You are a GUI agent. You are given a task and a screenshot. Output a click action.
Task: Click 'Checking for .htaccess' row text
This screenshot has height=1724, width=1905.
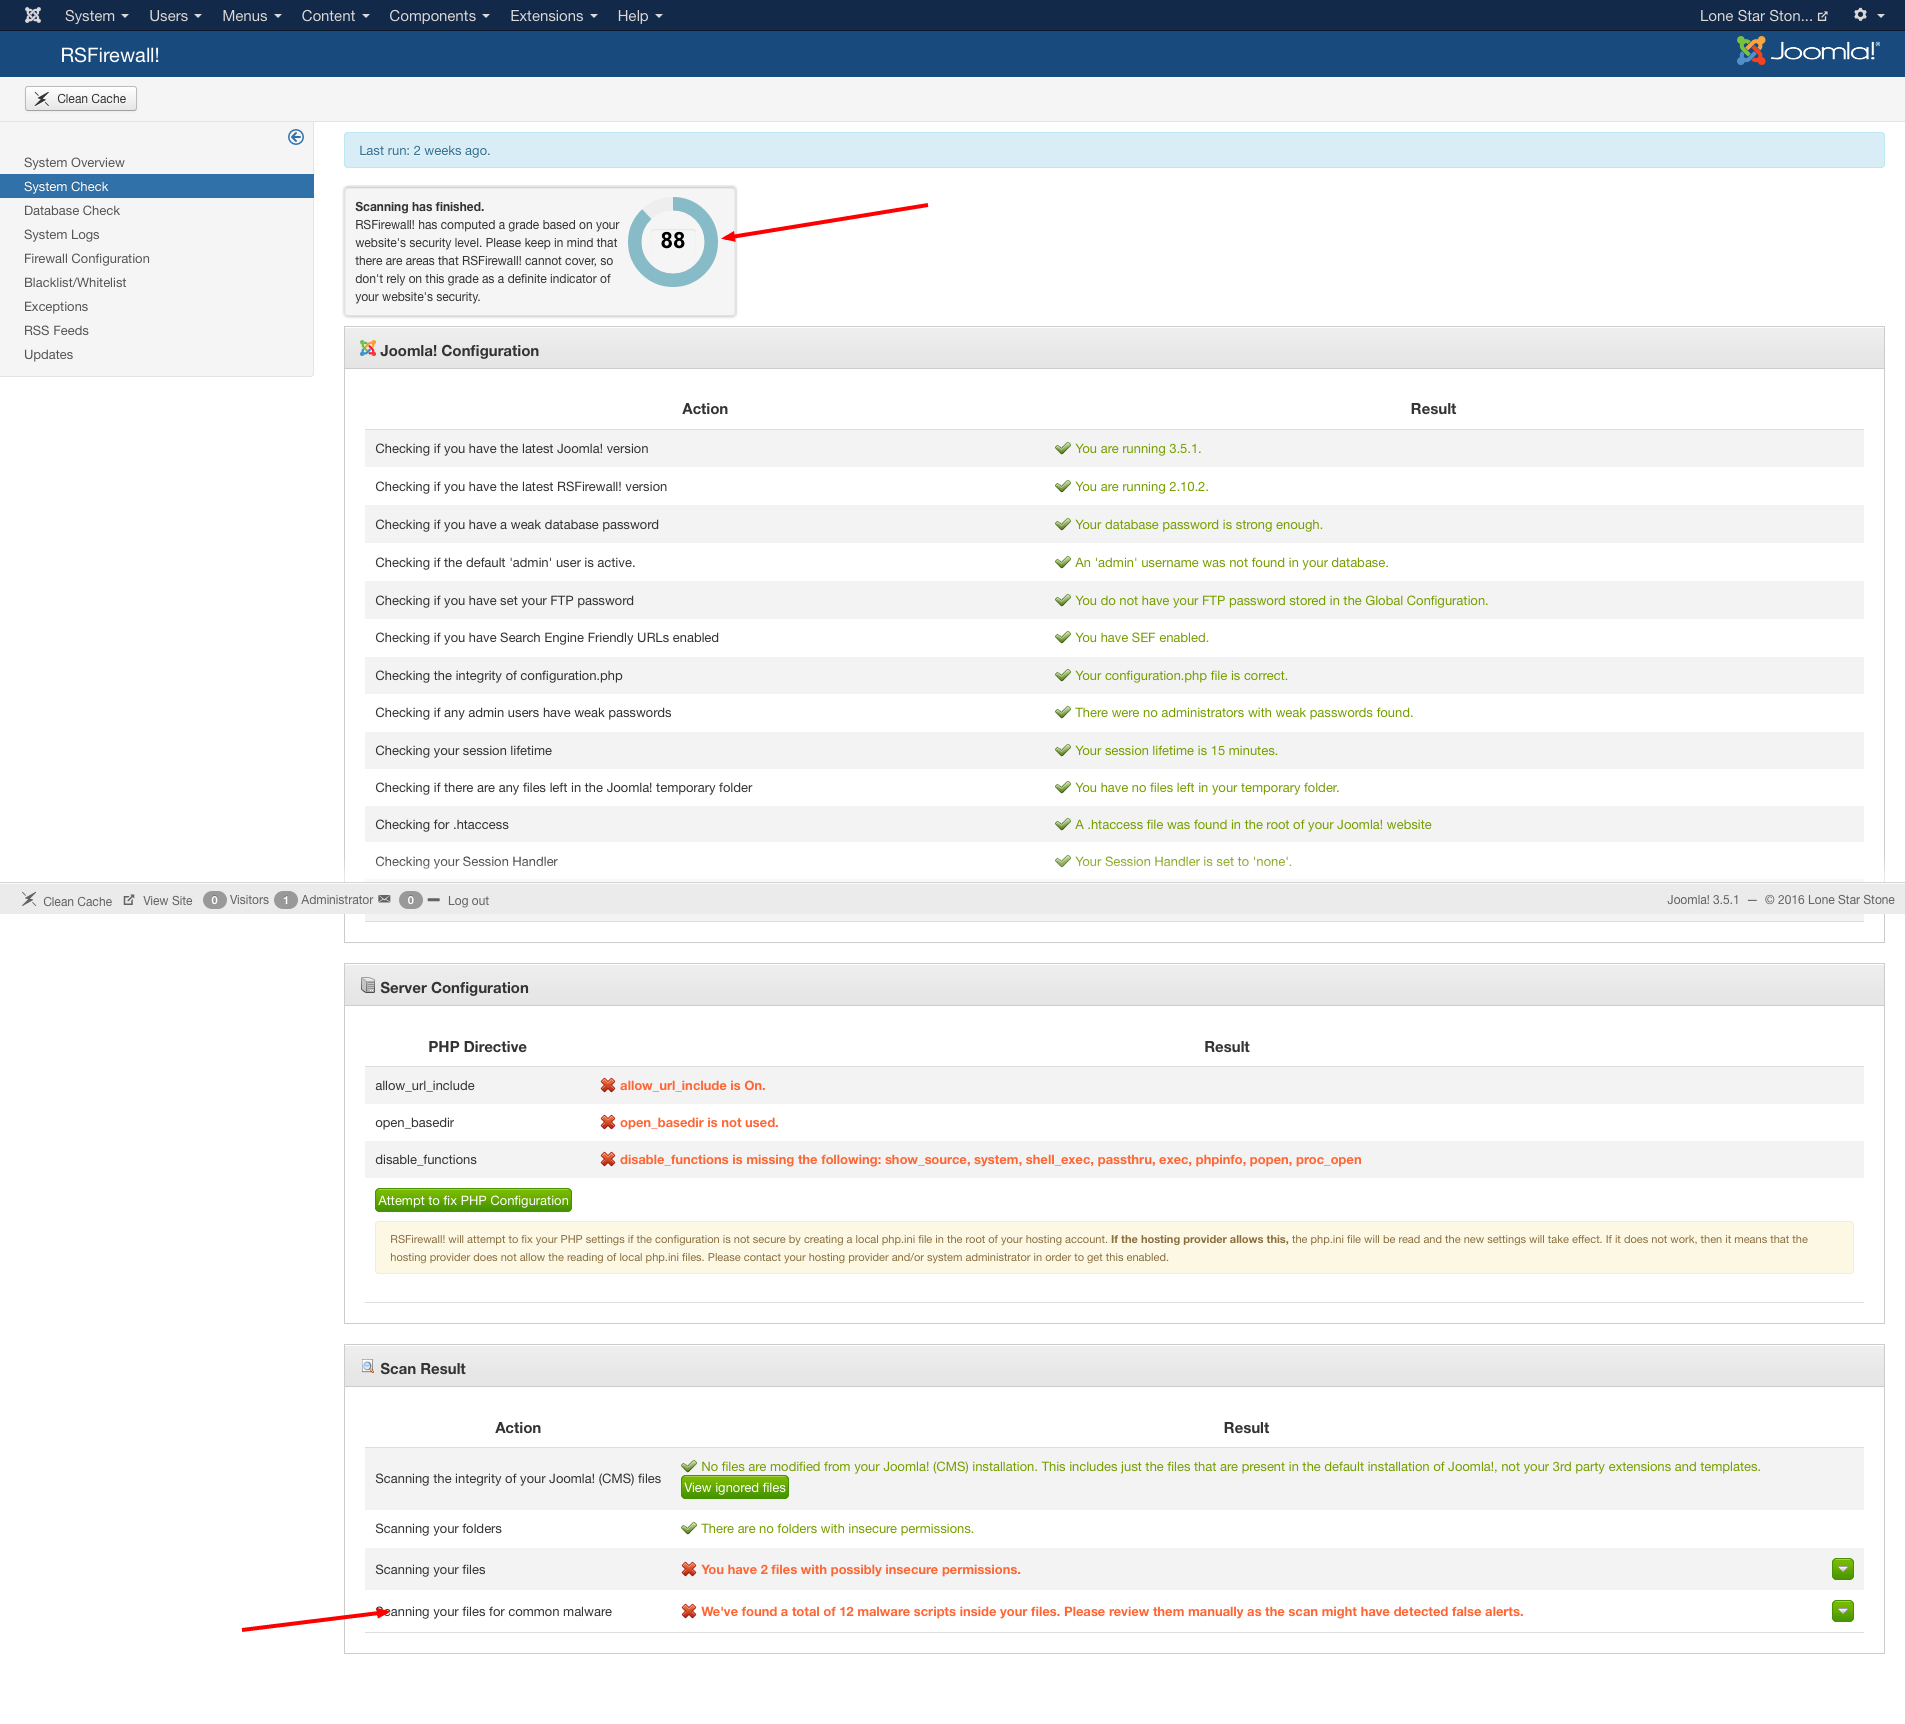pos(442,824)
